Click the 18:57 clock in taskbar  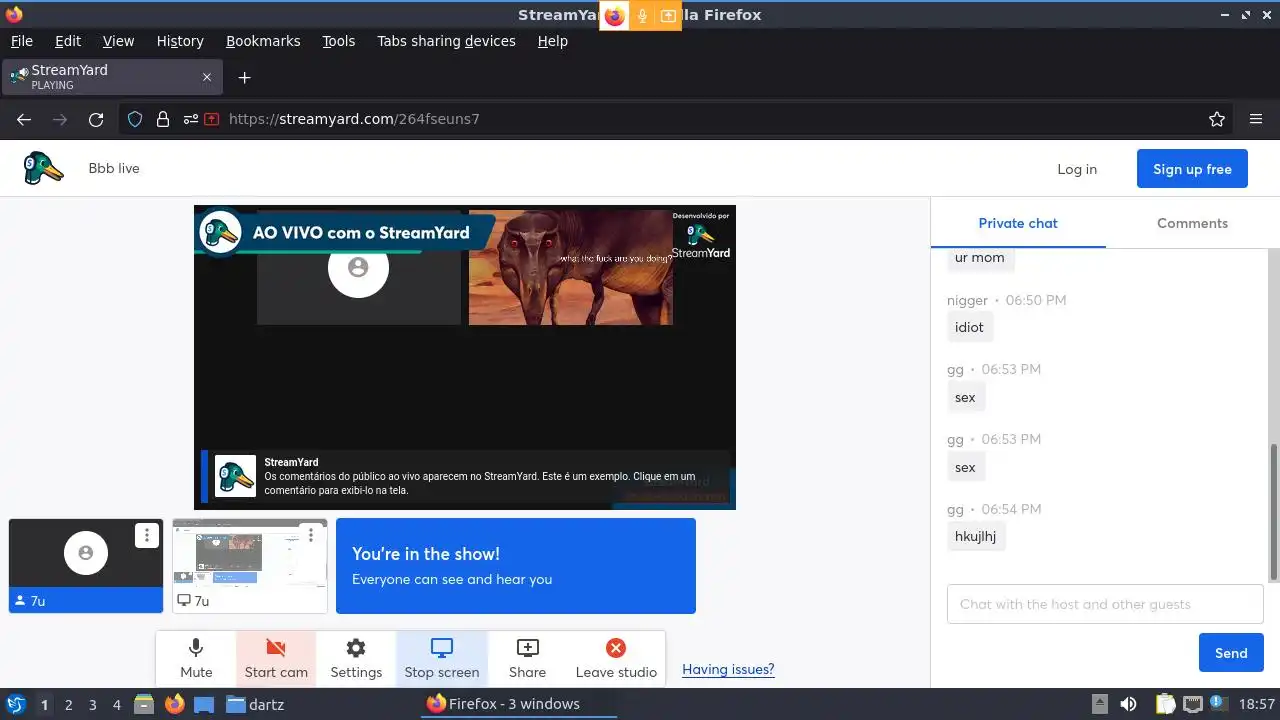pos(1257,704)
